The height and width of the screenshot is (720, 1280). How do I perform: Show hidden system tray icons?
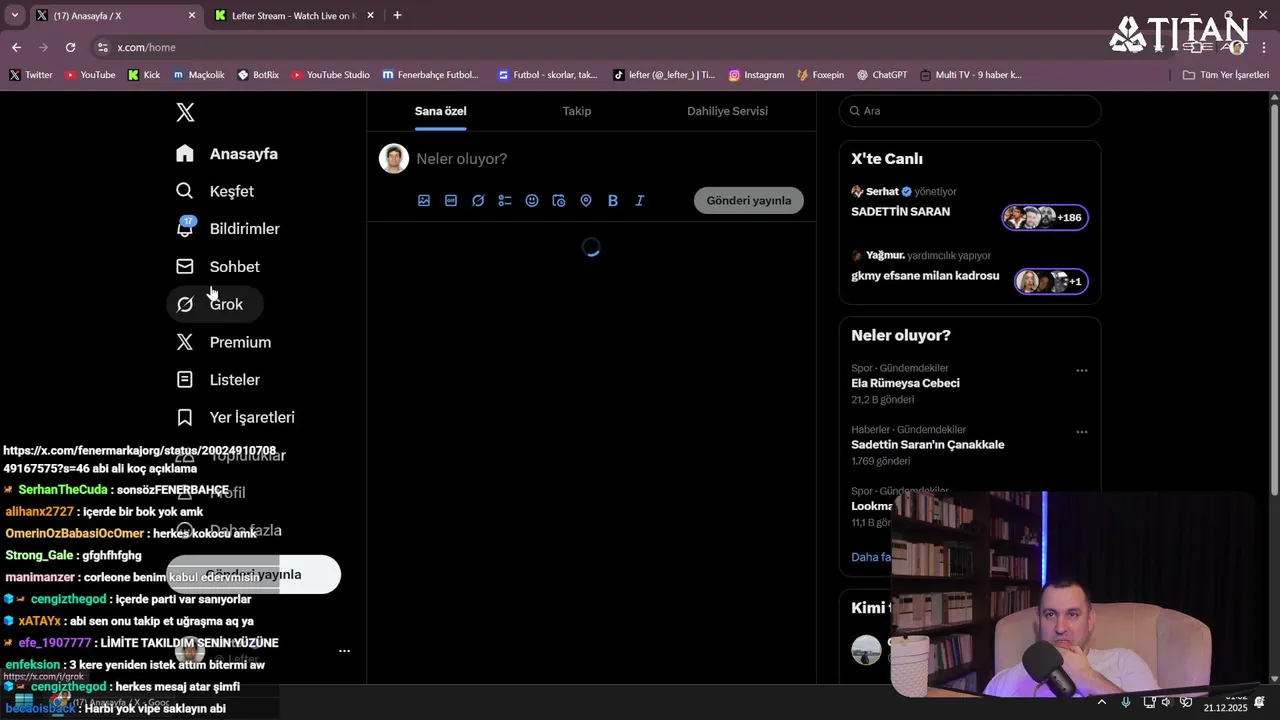pyautogui.click(x=1102, y=702)
